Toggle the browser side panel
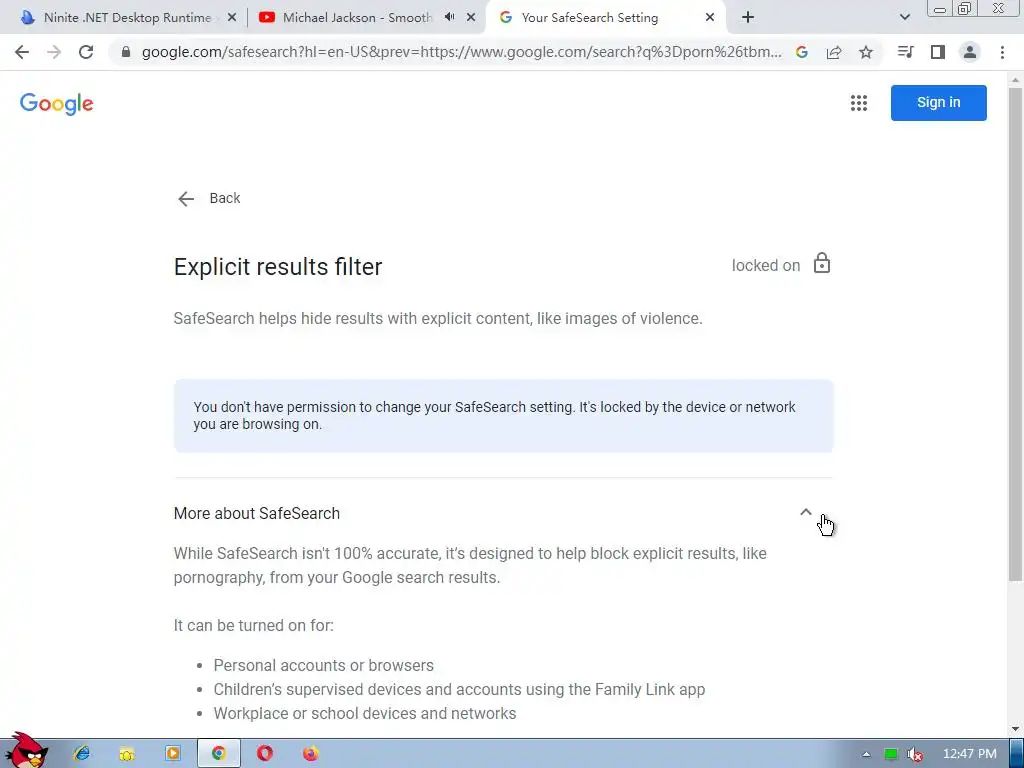 pyautogui.click(x=938, y=52)
